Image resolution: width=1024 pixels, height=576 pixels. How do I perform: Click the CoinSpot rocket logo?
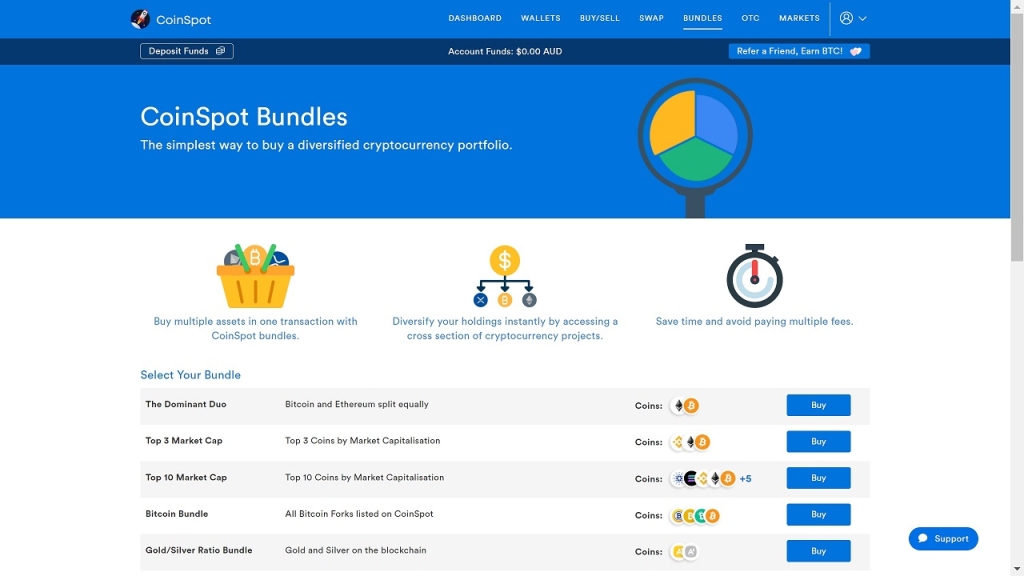pyautogui.click(x=140, y=19)
